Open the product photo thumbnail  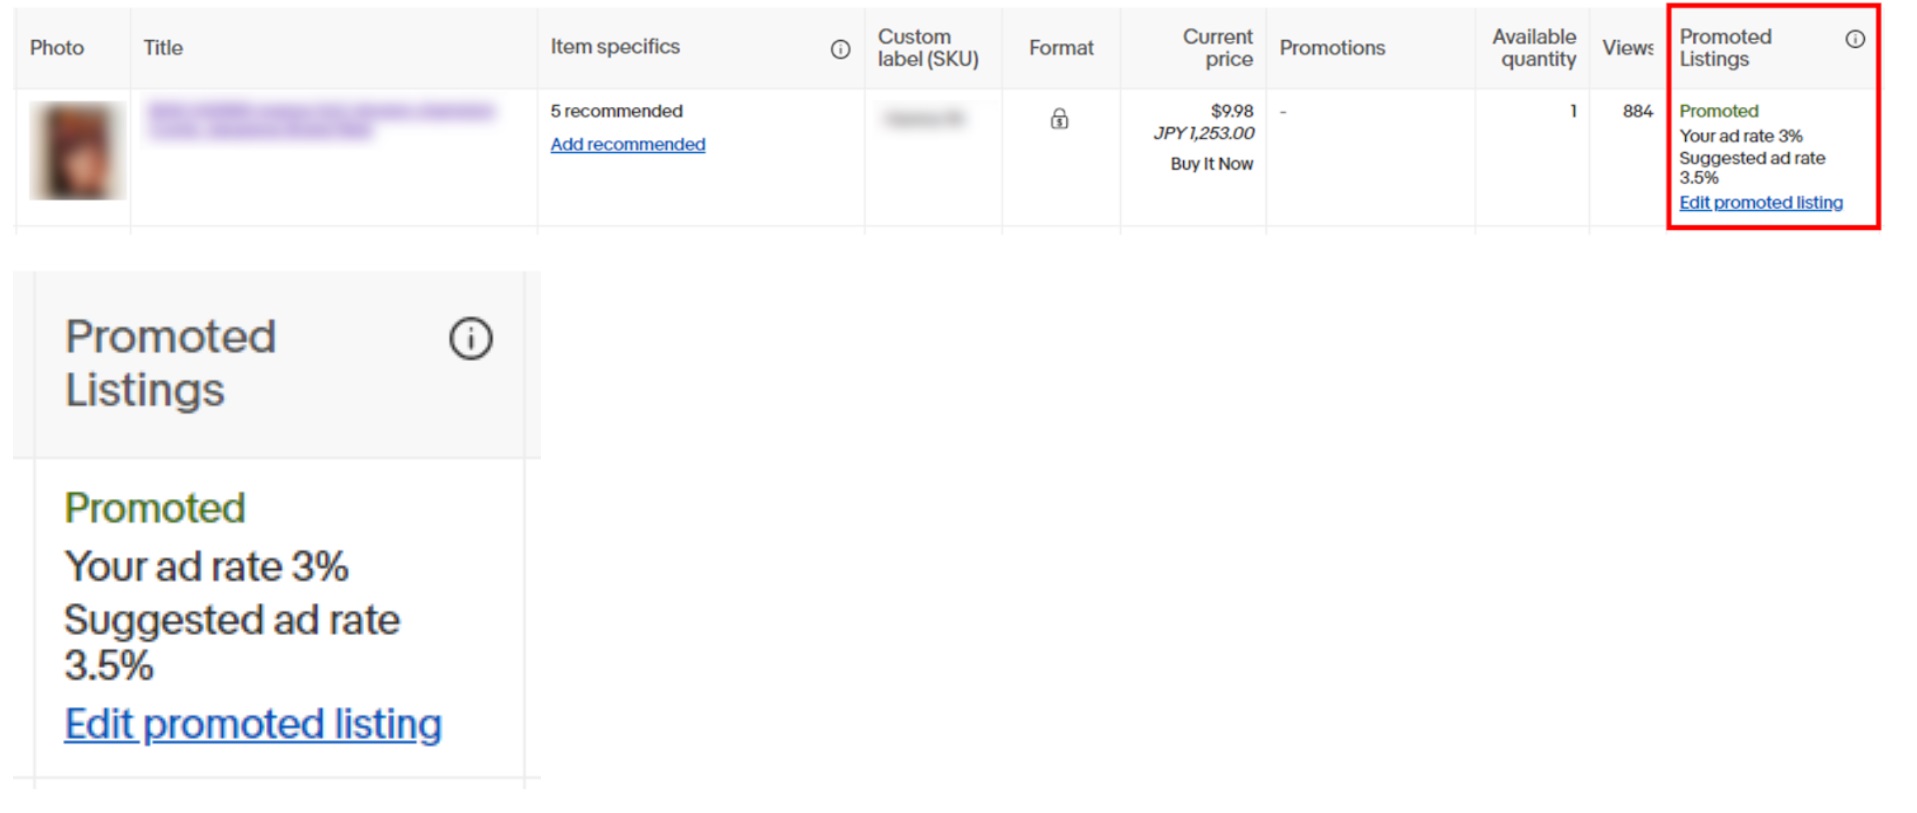(77, 151)
